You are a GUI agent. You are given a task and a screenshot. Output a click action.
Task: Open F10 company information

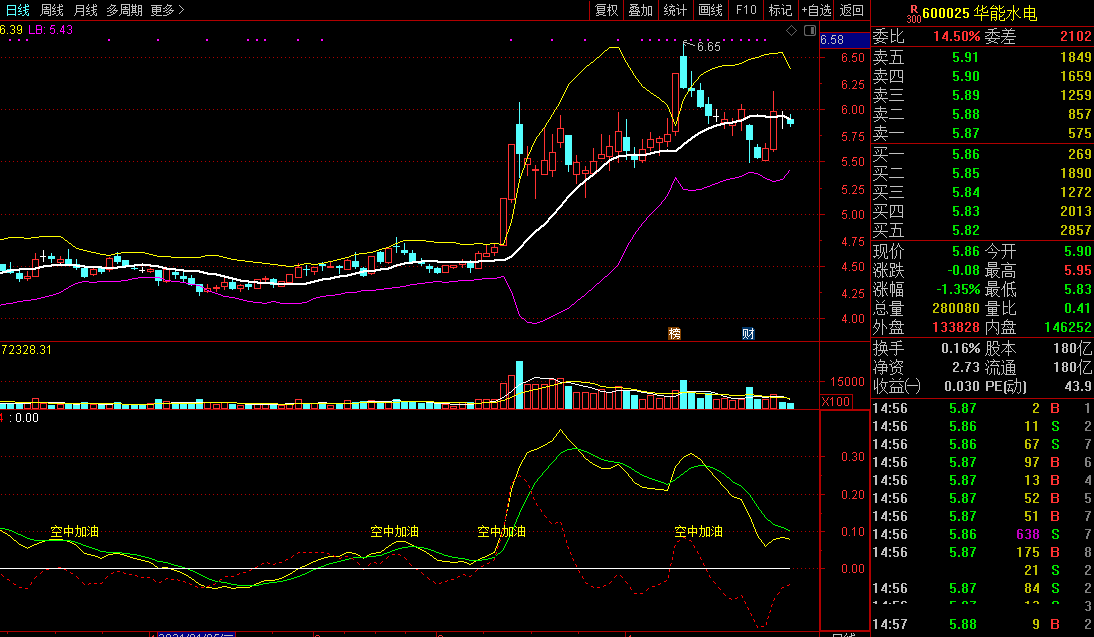746,10
